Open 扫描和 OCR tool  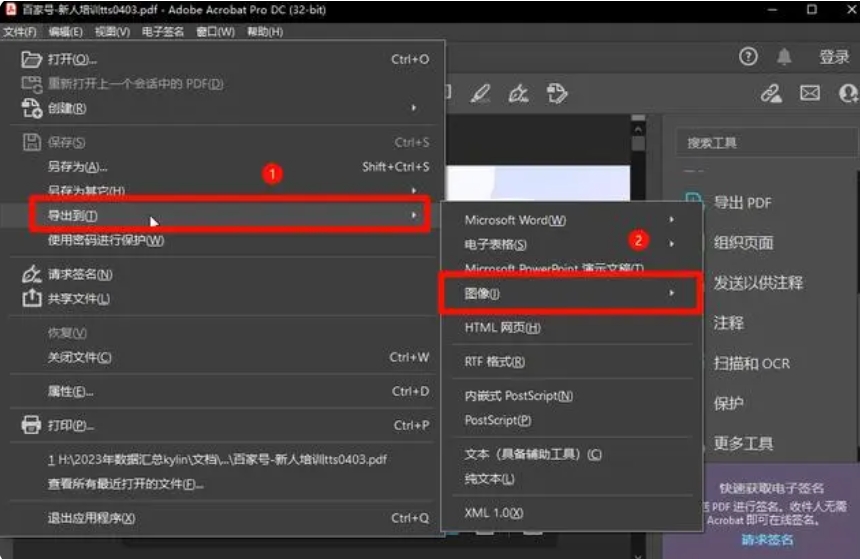[x=751, y=363]
